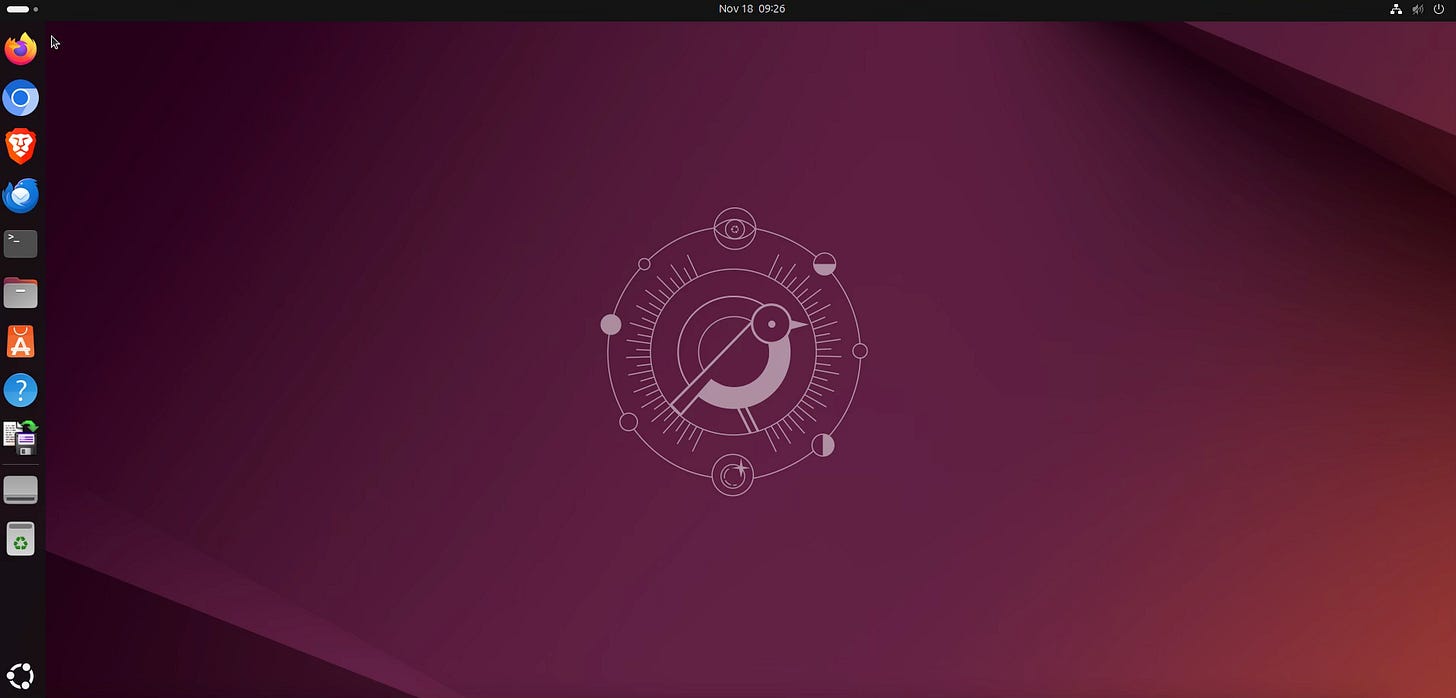Show Applications with the Ubuntu logo button
Screen dimensions: 1456x698
[21, 674]
